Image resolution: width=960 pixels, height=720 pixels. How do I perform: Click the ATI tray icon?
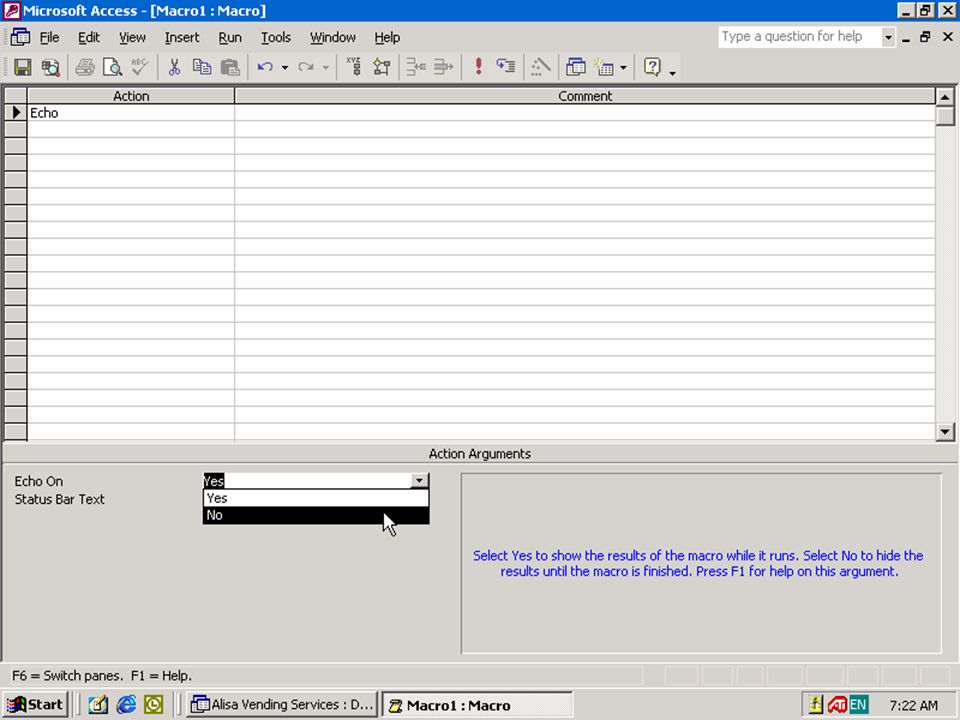pos(837,705)
